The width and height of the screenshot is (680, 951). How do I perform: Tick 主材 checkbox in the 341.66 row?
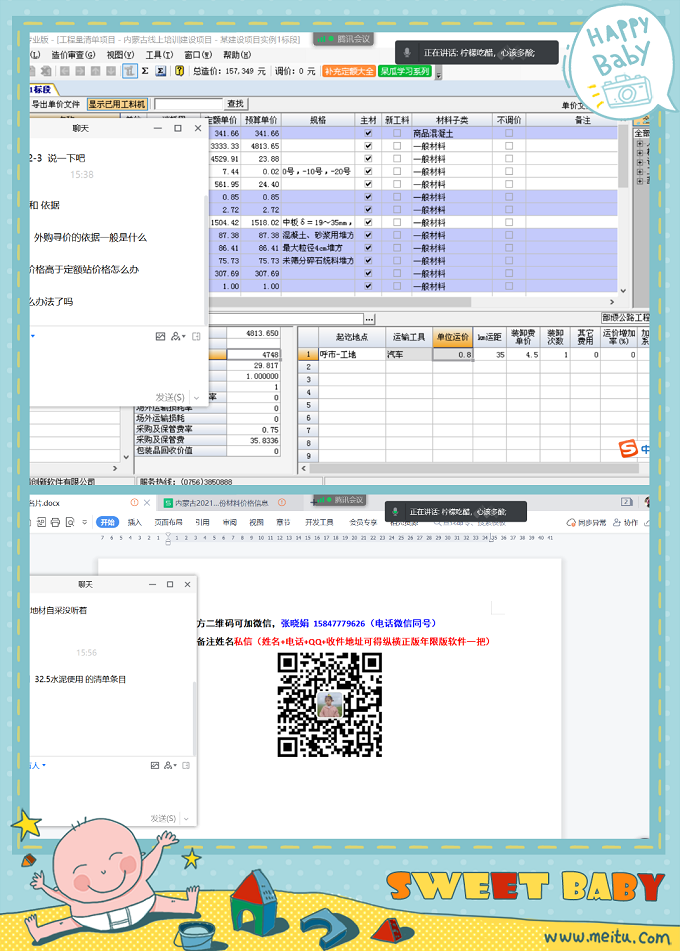[x=368, y=133]
